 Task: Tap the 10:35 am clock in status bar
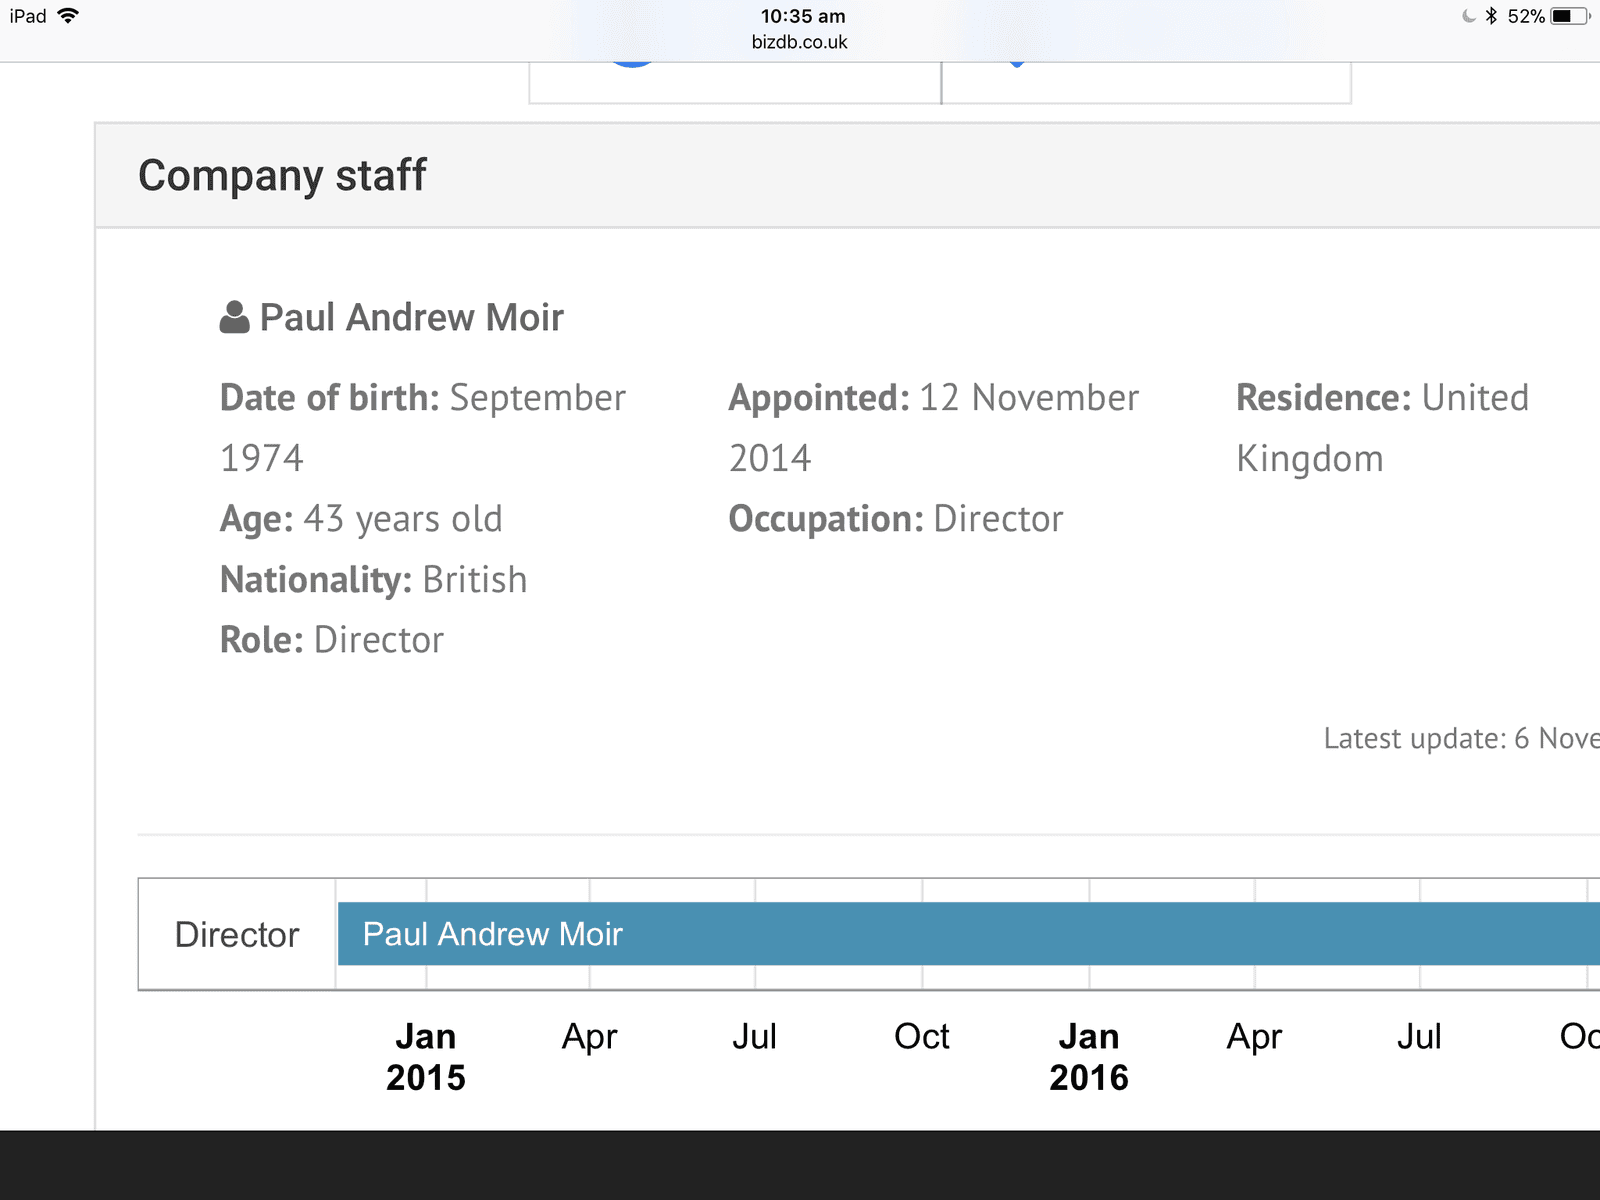click(x=803, y=16)
